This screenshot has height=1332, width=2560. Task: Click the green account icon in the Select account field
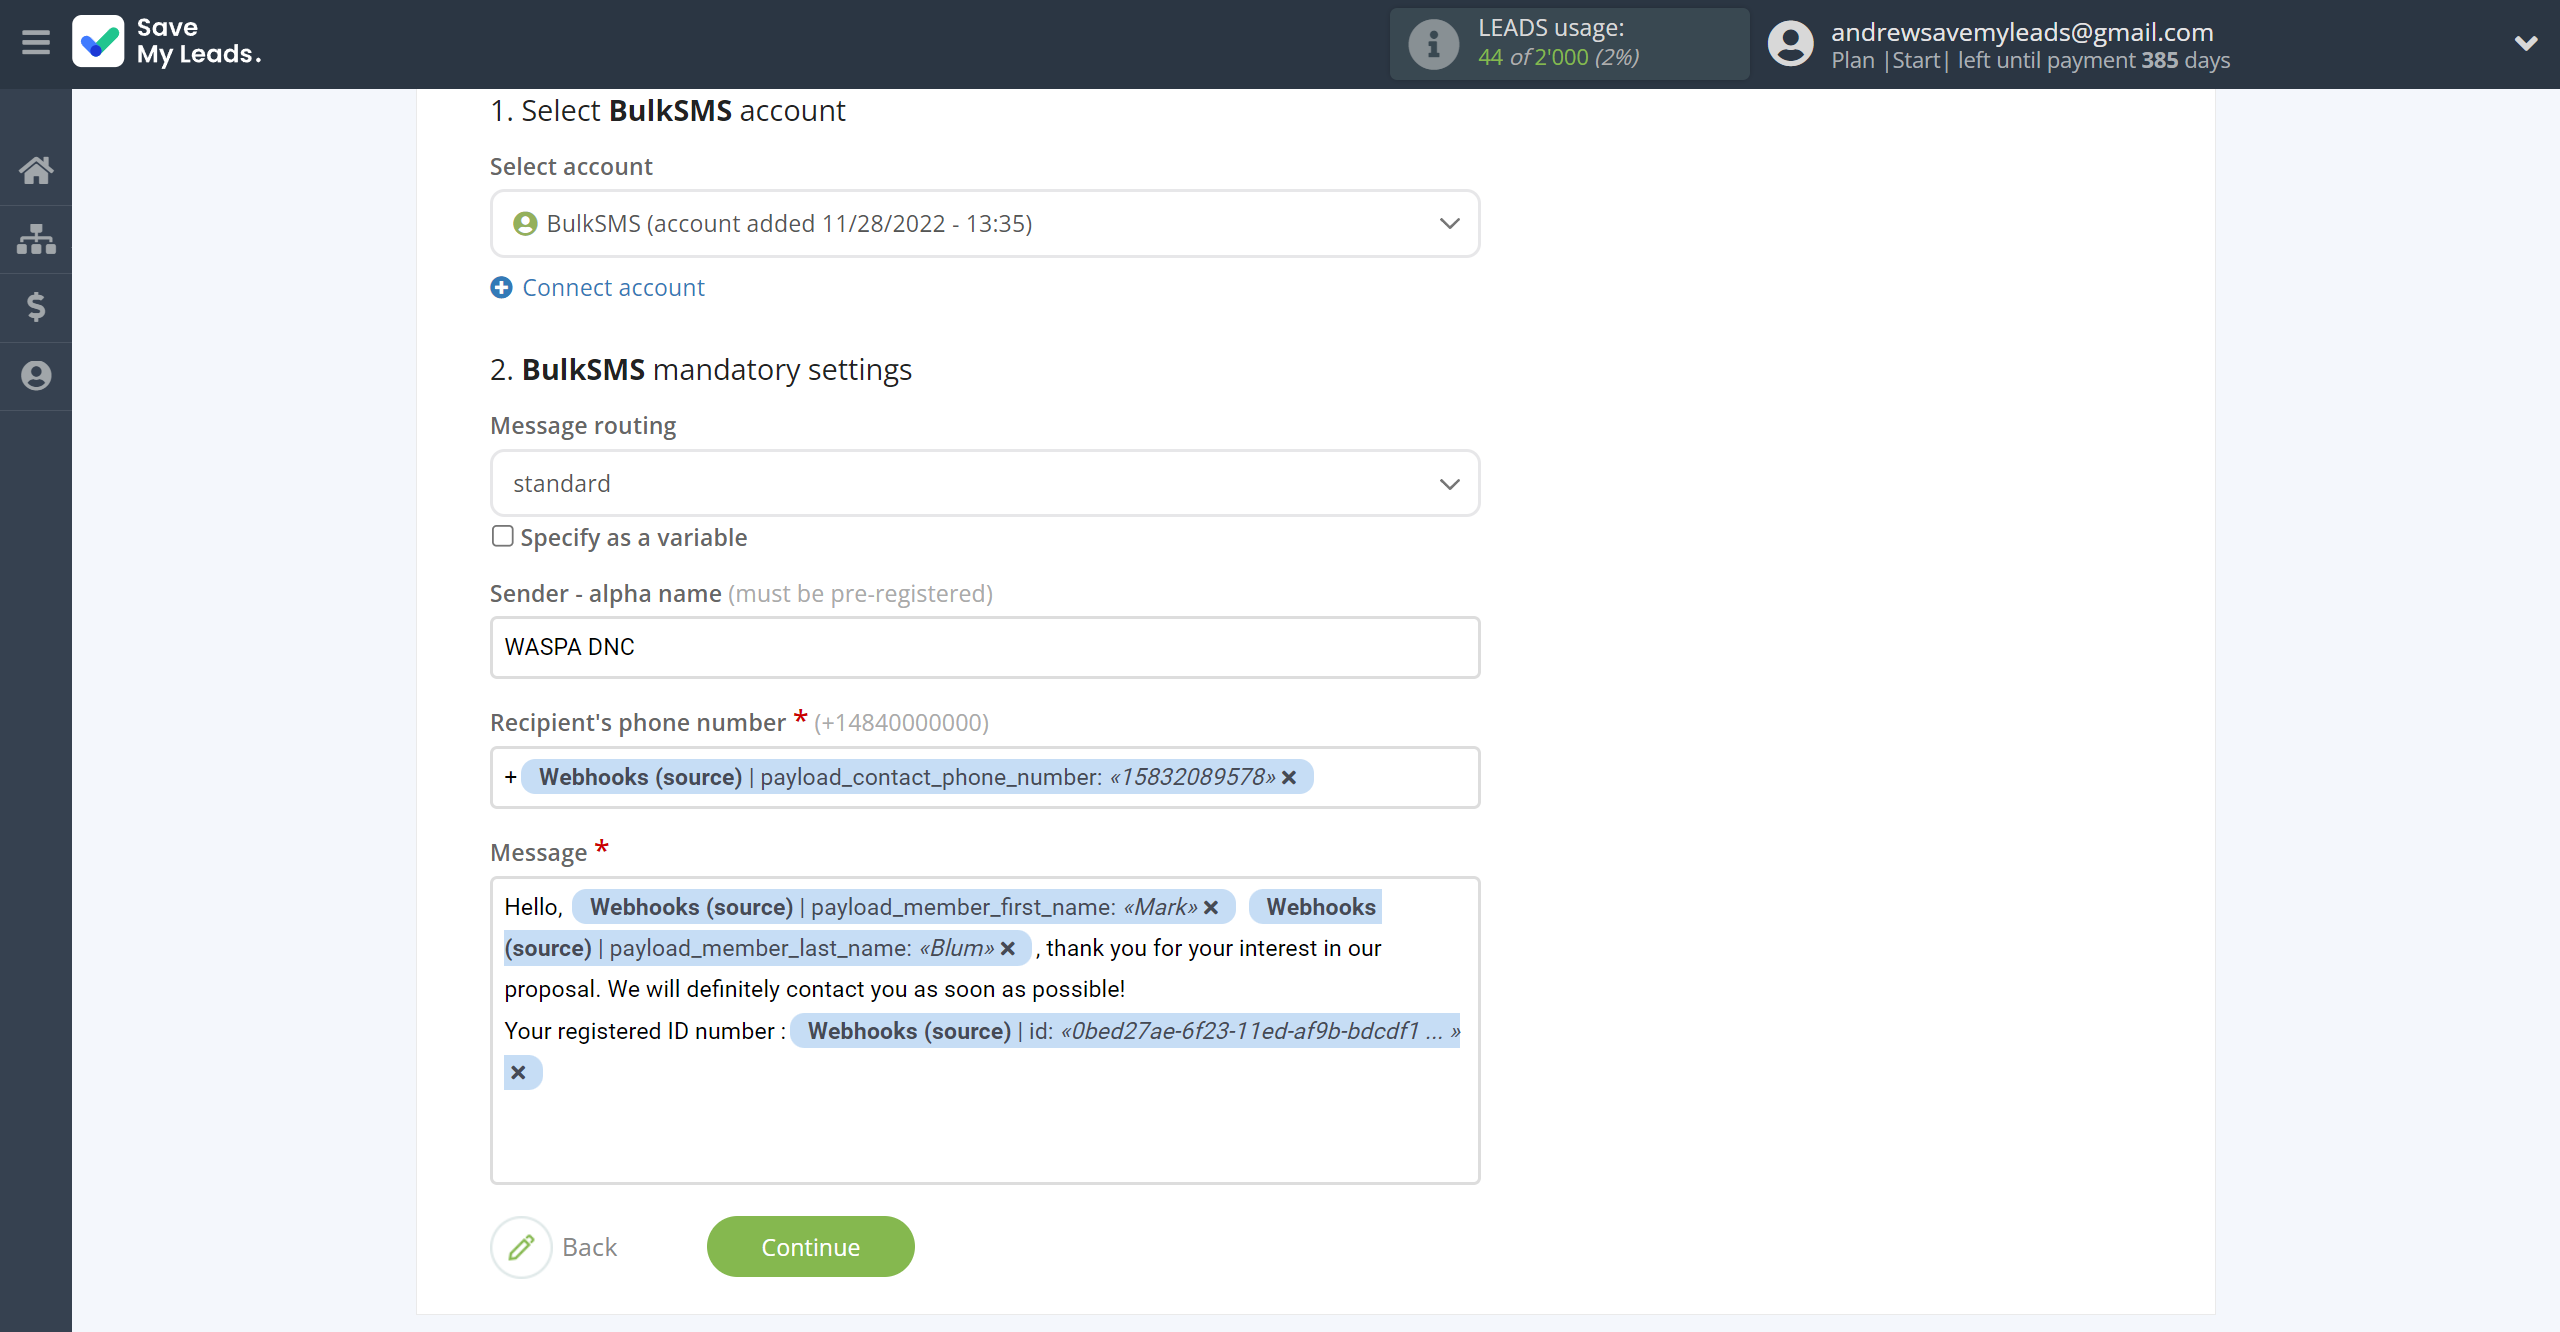(x=525, y=224)
